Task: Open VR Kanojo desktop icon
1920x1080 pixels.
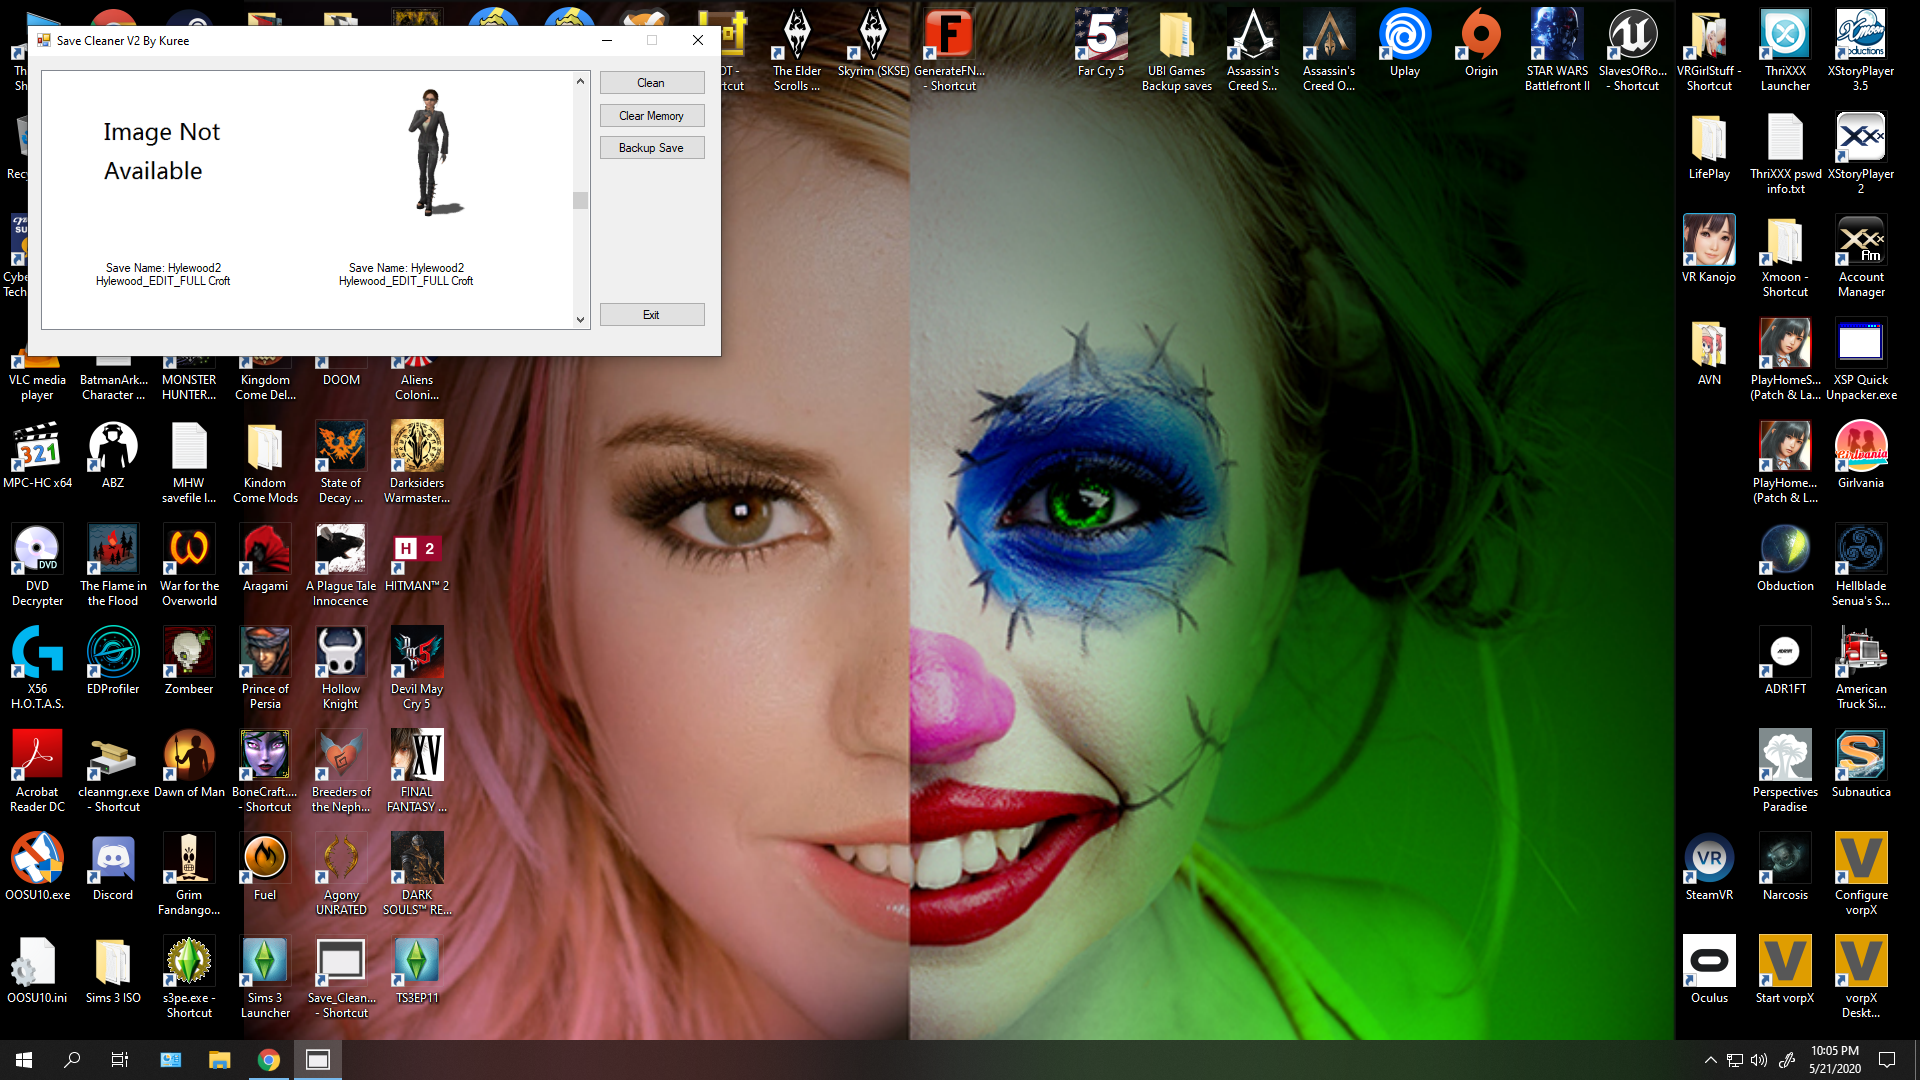Action: 1709,250
